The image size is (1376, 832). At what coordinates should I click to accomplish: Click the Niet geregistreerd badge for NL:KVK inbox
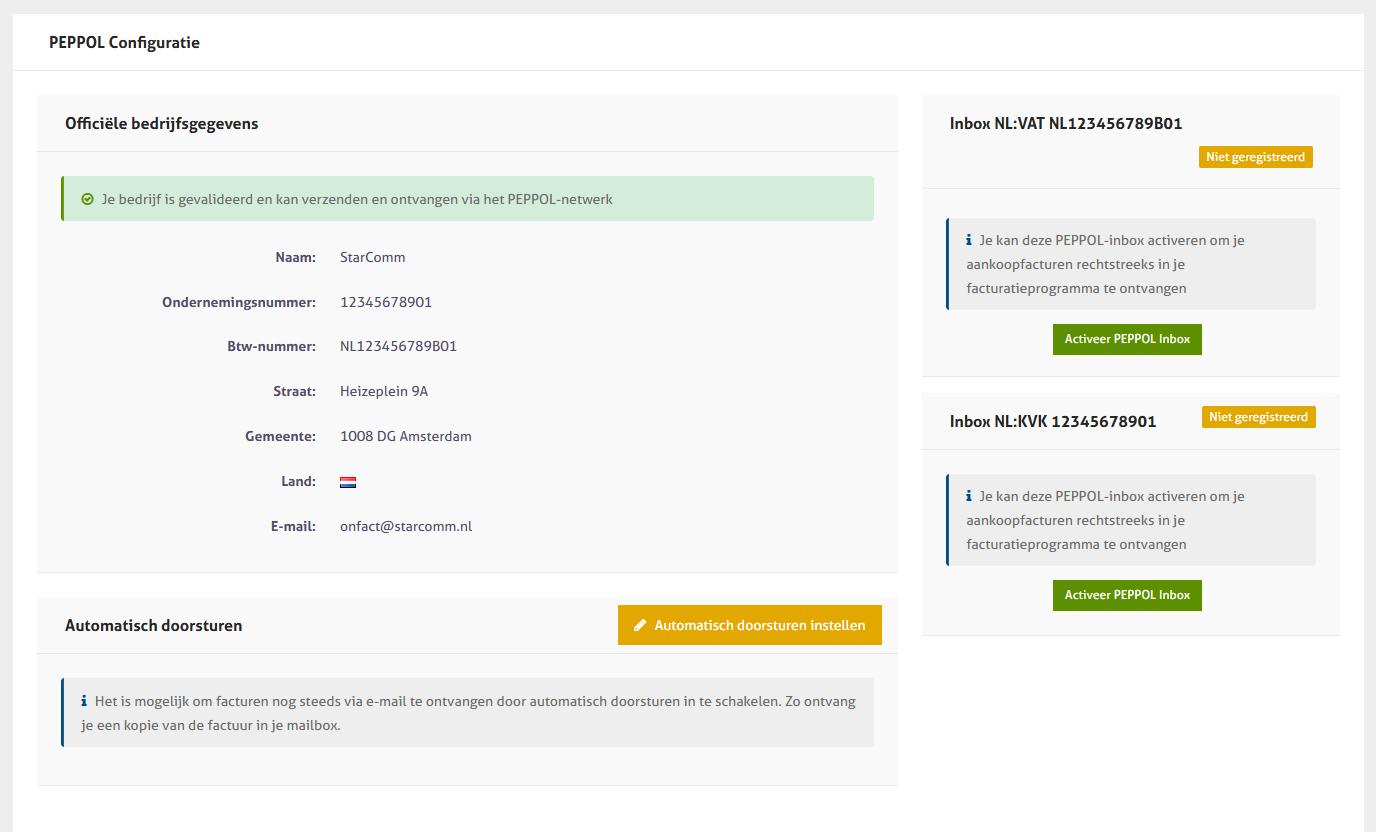click(1258, 417)
